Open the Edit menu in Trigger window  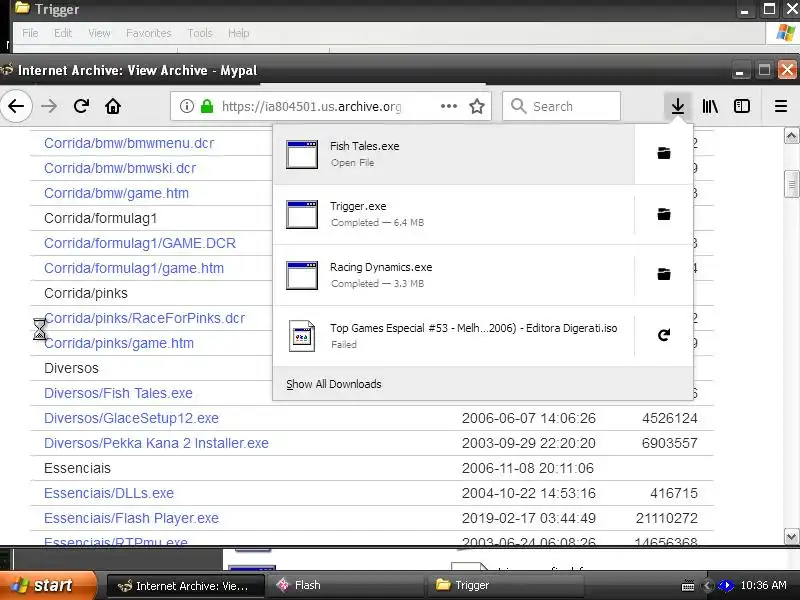(63, 33)
